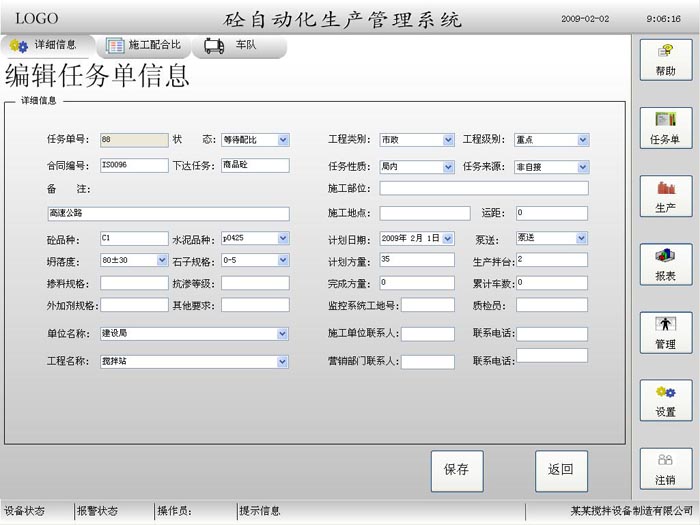
Task: Expand the 工程类别 dropdown
Action: (448, 140)
